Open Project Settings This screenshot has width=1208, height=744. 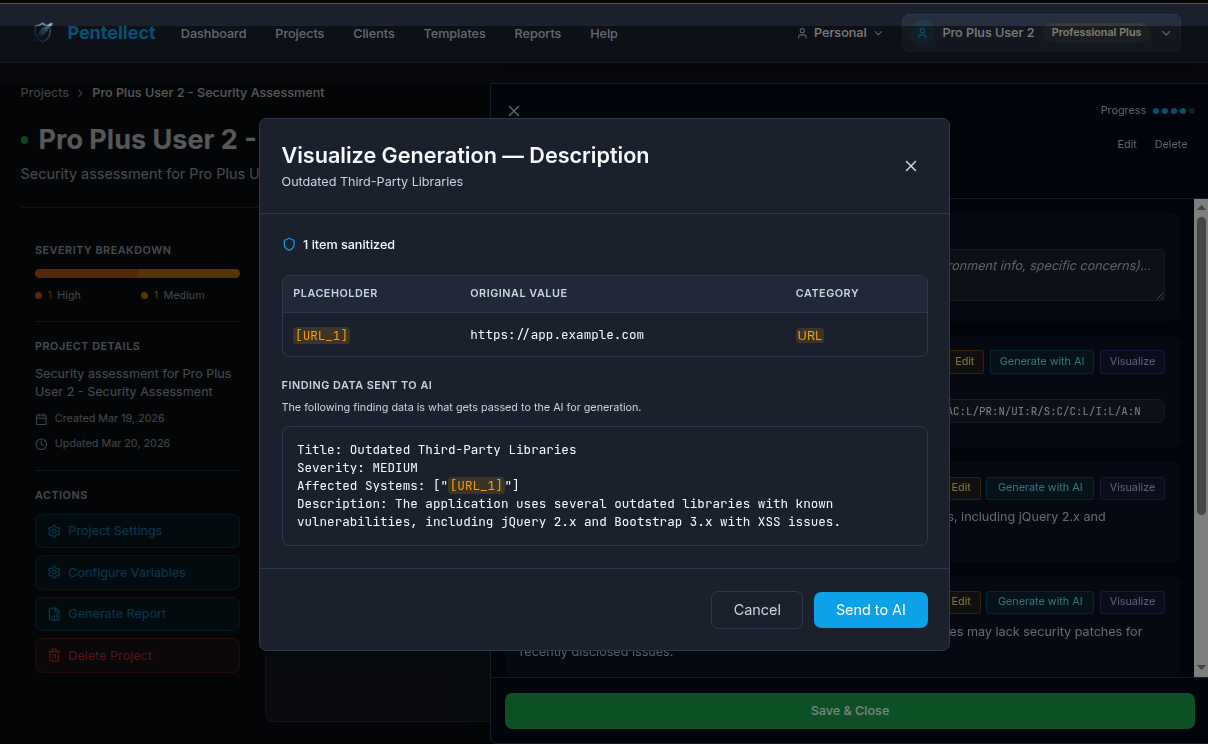click(137, 531)
